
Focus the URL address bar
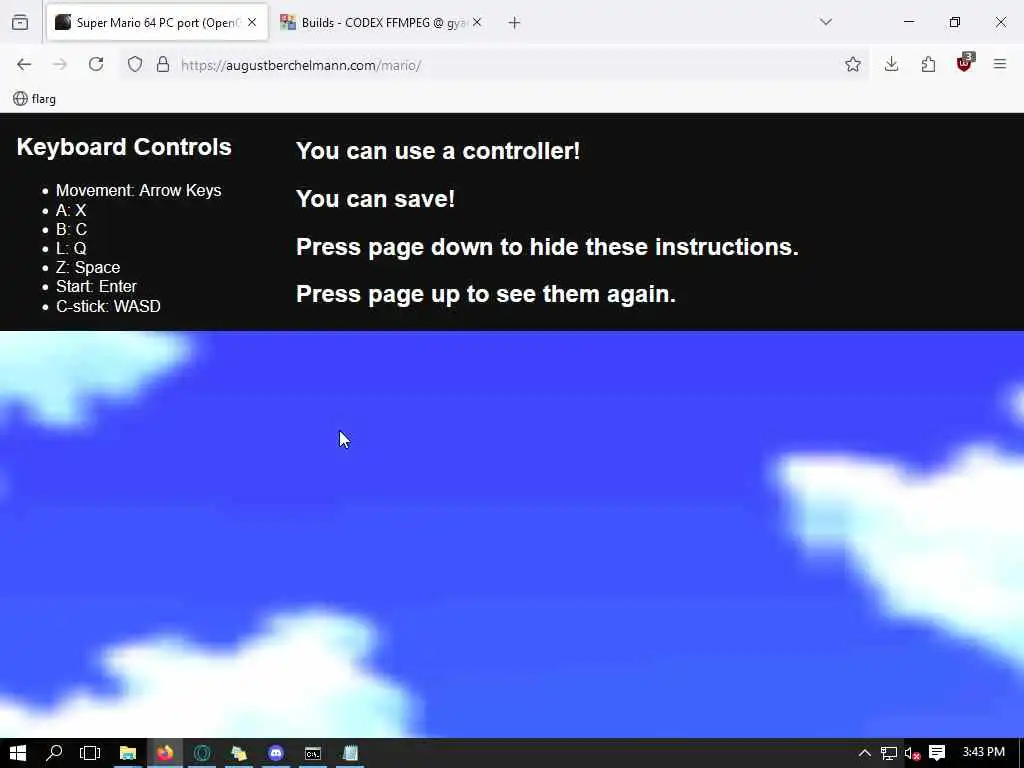click(x=496, y=65)
